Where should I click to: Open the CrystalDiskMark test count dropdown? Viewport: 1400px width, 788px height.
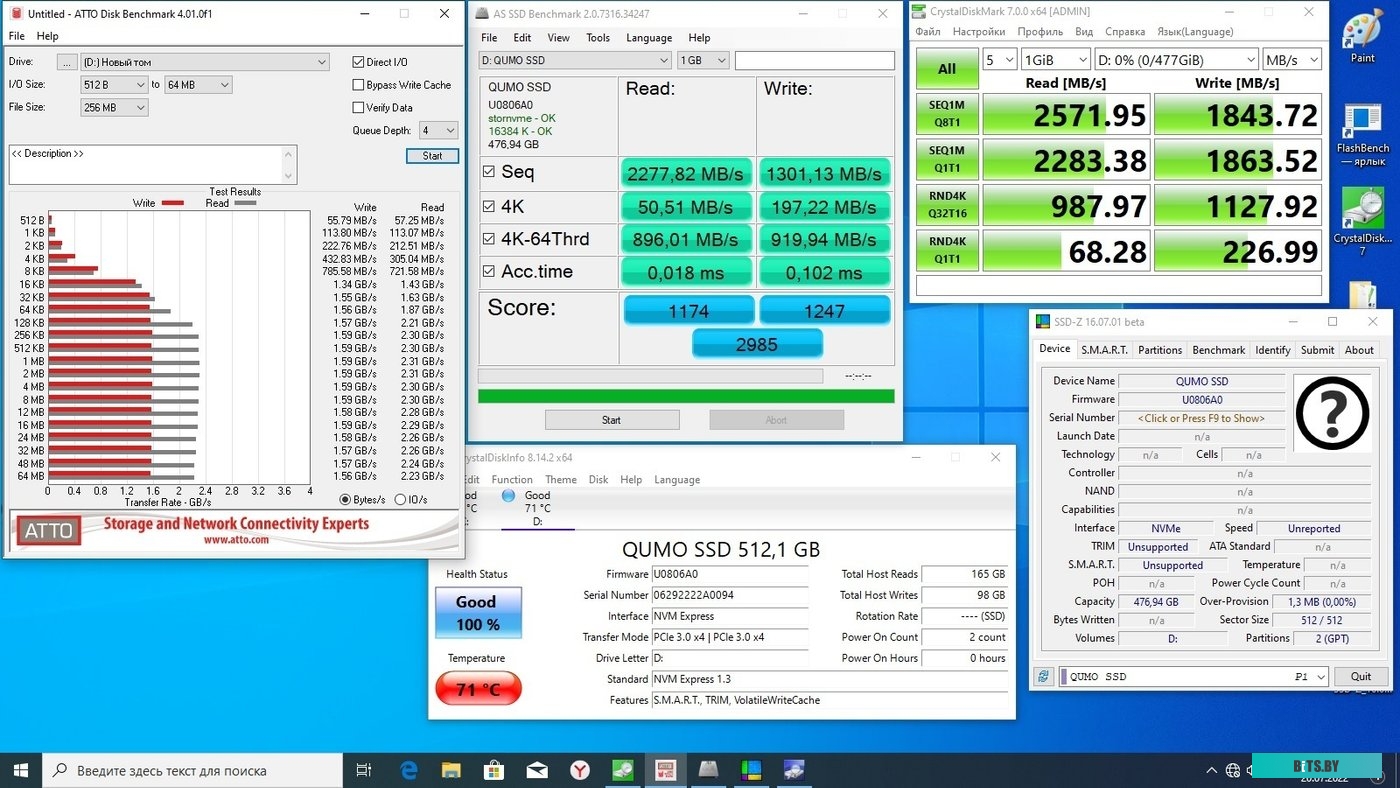1000,60
